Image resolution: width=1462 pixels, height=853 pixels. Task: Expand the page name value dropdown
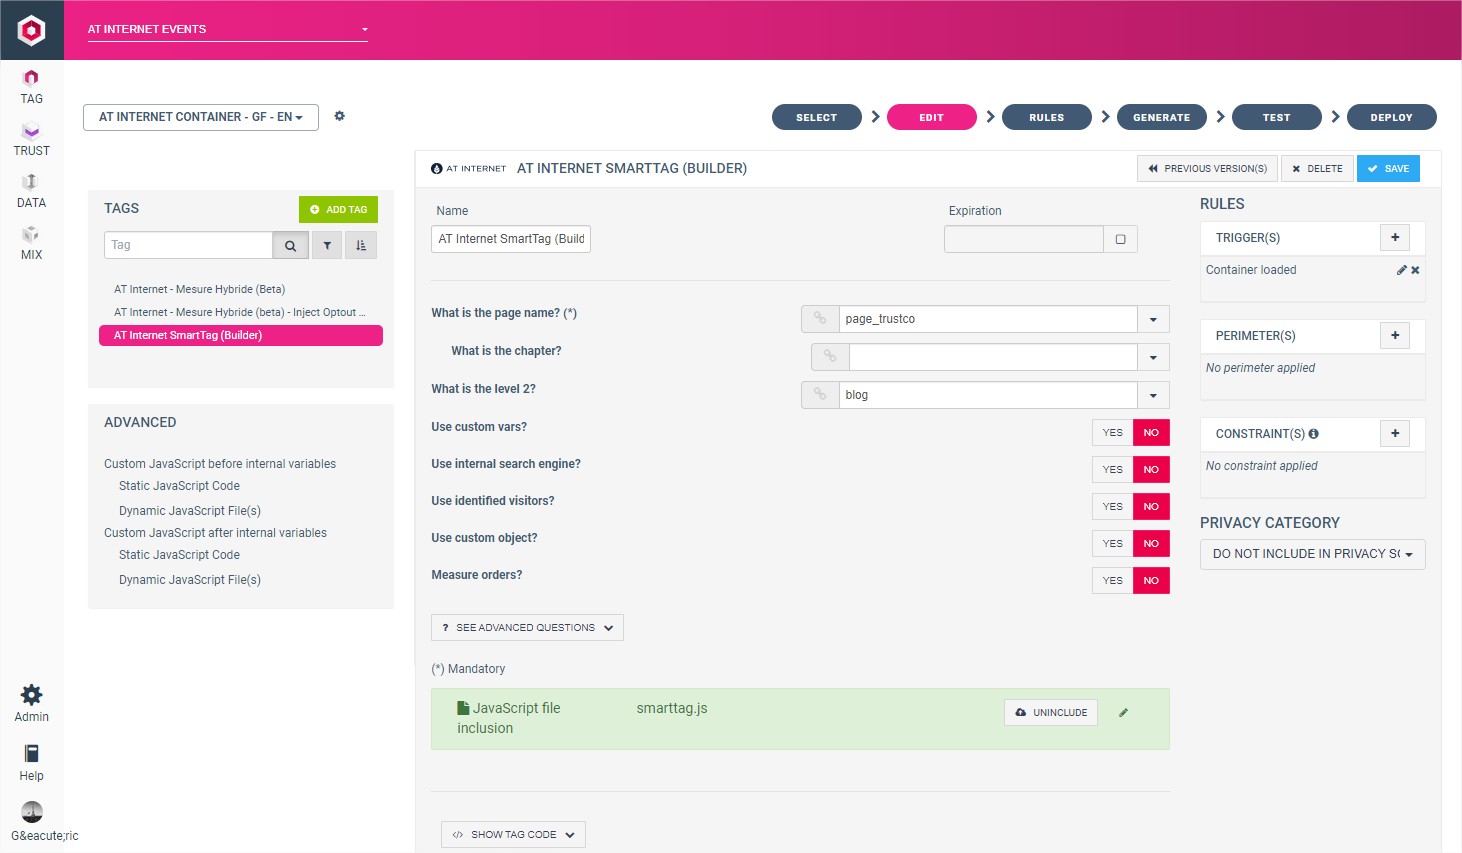pyautogui.click(x=1153, y=319)
